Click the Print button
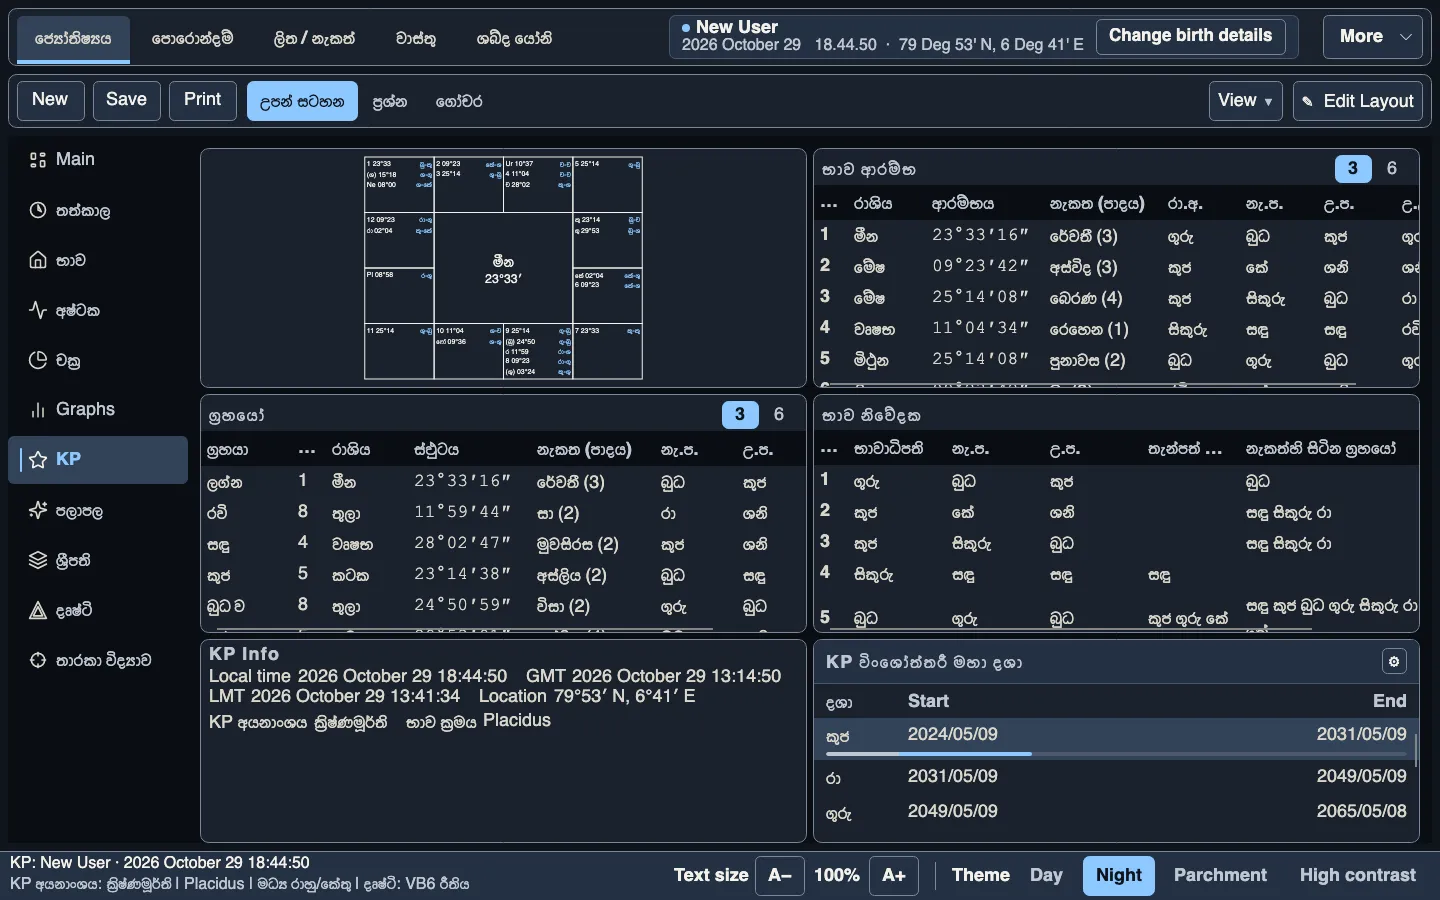1440x900 pixels. click(x=203, y=100)
